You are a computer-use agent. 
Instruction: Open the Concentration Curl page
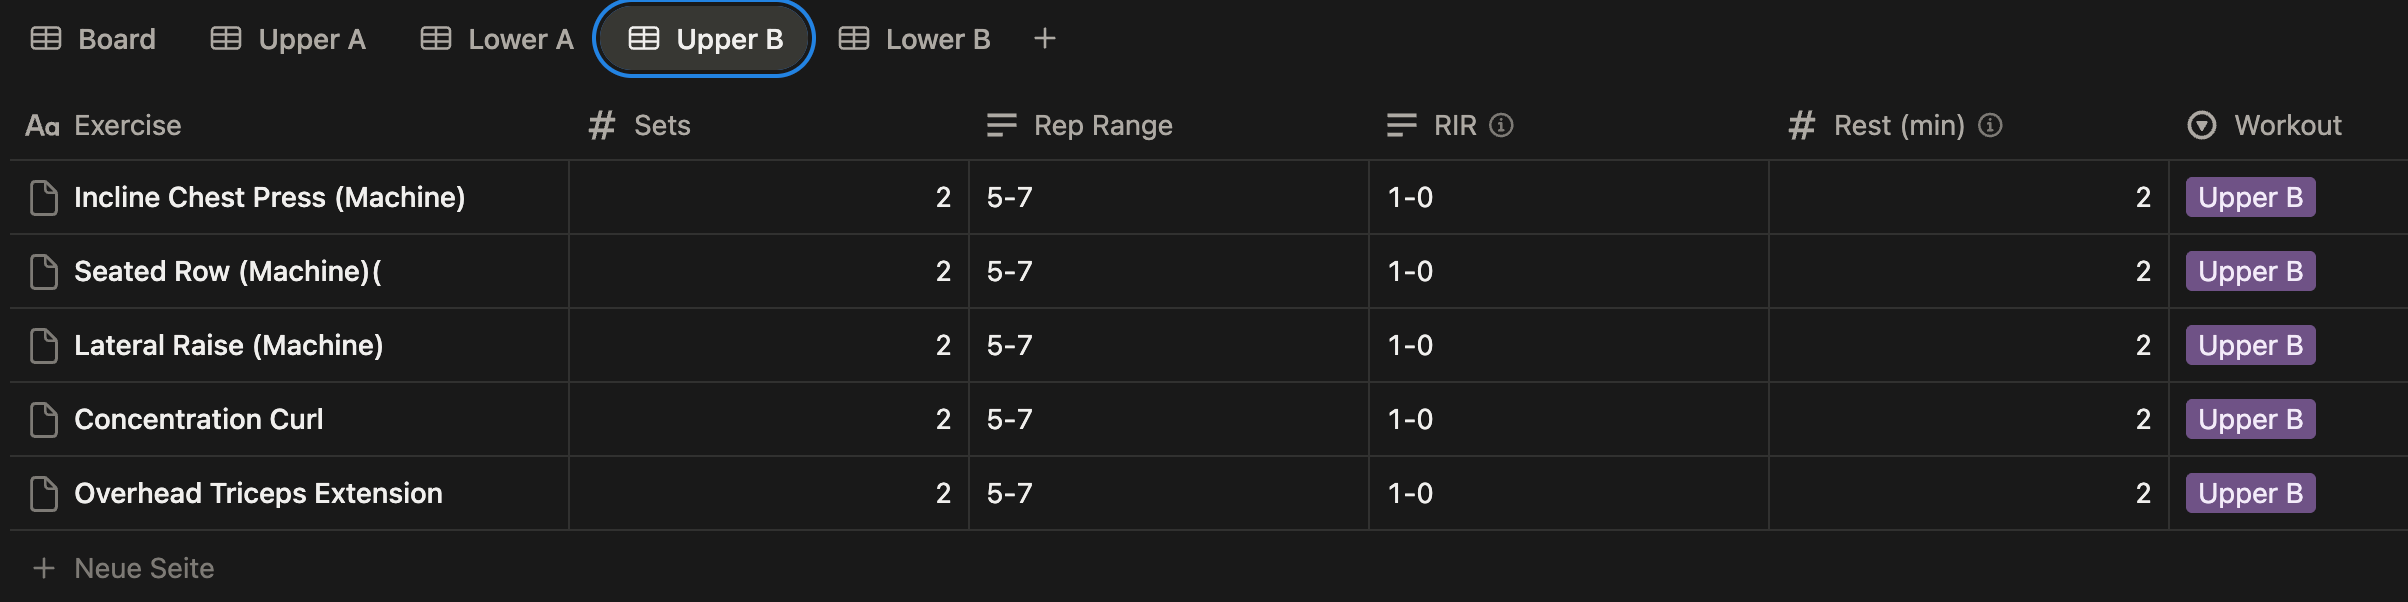199,420
